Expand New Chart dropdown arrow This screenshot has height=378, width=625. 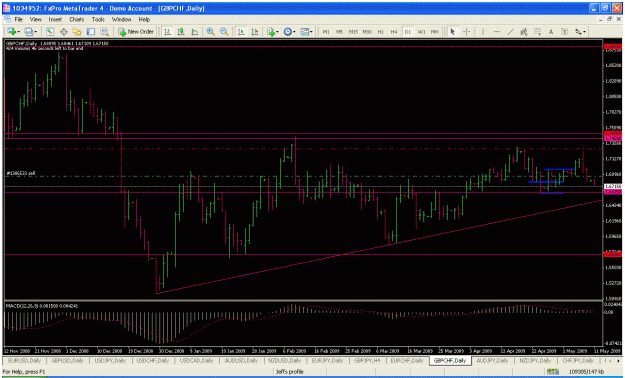(18, 32)
